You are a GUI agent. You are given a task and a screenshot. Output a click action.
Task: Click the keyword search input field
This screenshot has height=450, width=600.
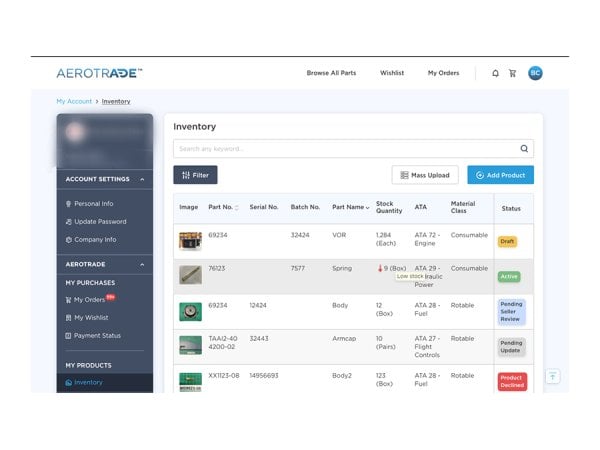(340, 148)
